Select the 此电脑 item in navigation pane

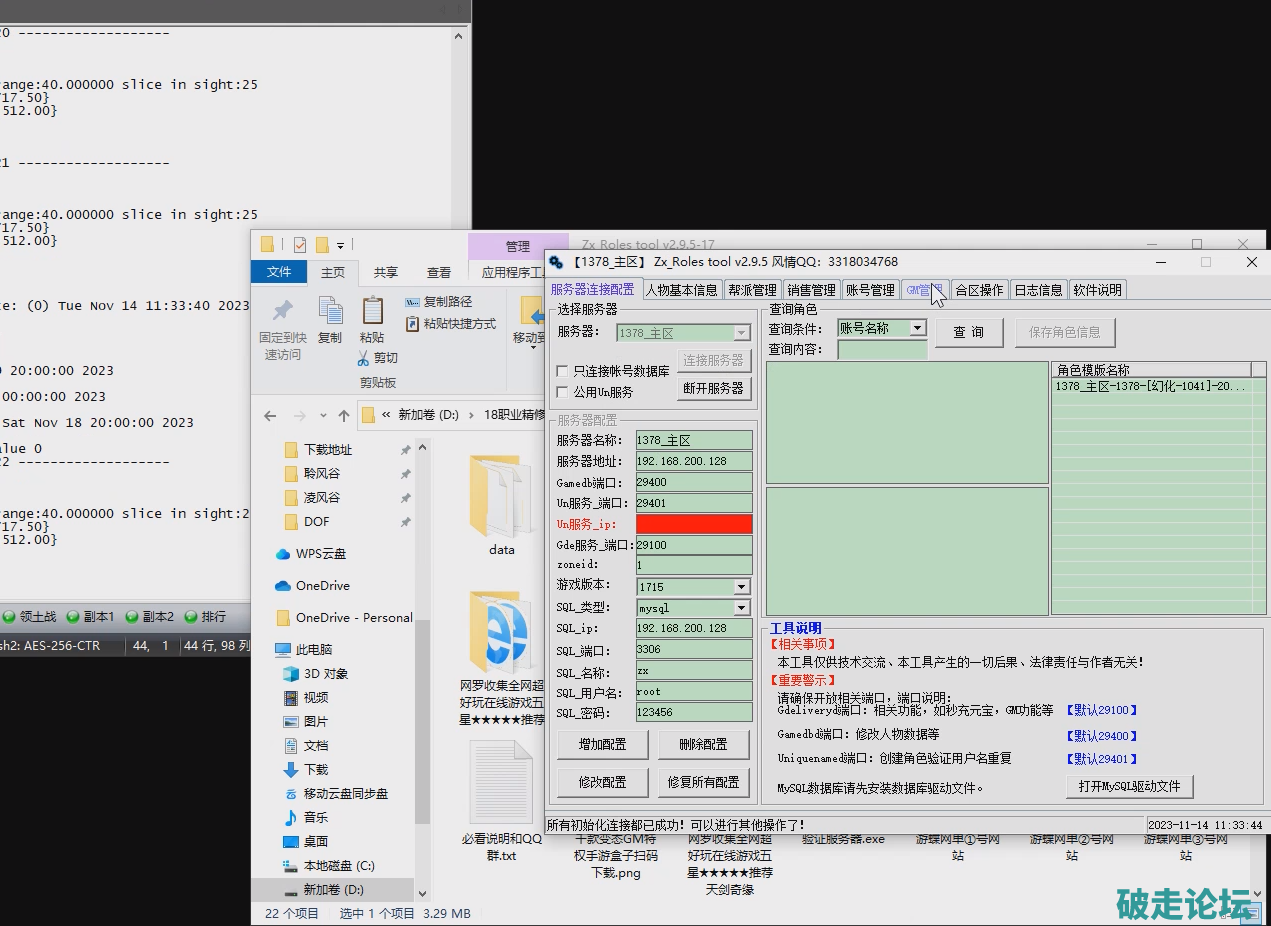click(313, 649)
